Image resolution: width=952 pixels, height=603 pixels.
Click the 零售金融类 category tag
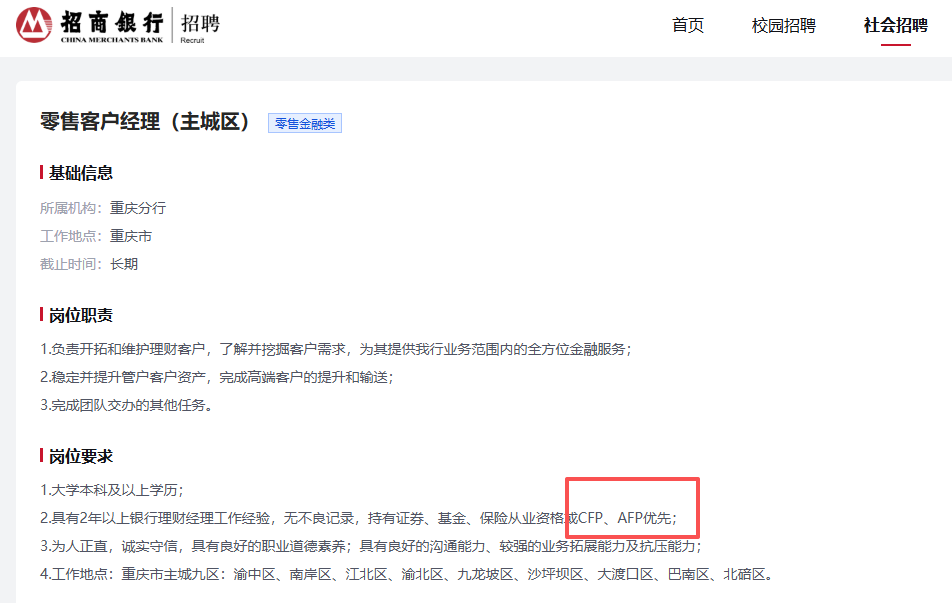[x=305, y=123]
